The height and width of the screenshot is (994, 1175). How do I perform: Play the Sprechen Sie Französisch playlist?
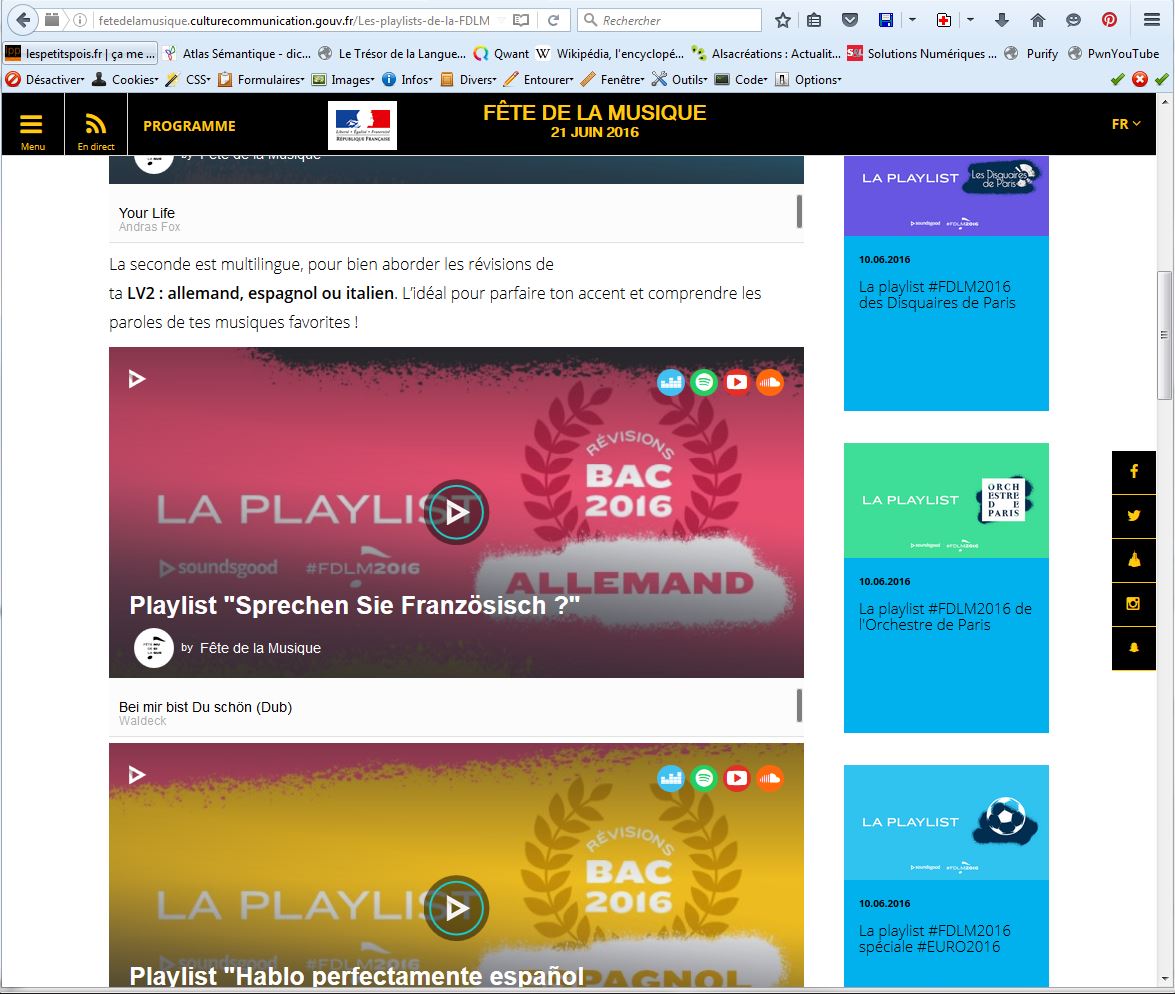point(456,512)
